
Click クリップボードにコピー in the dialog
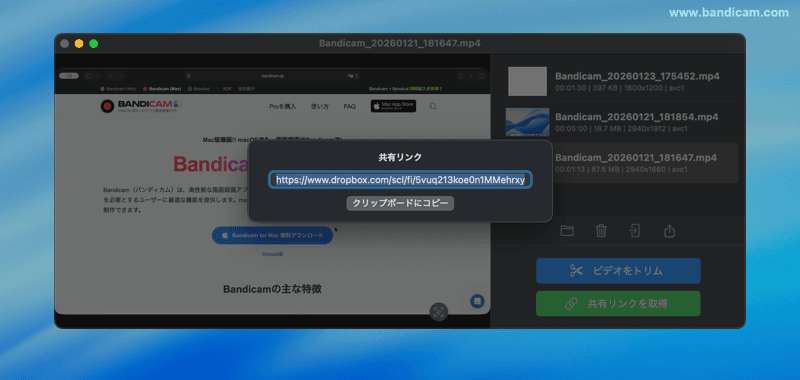coord(400,203)
